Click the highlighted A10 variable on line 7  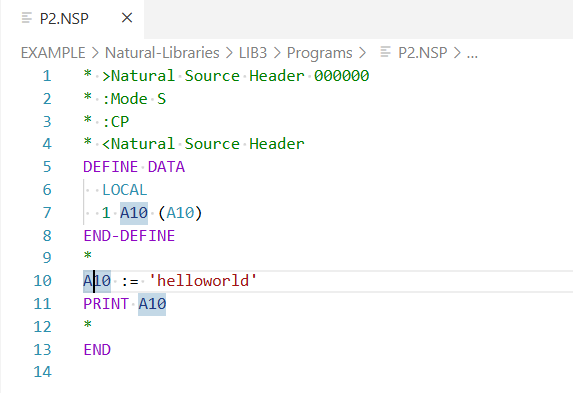click(134, 213)
